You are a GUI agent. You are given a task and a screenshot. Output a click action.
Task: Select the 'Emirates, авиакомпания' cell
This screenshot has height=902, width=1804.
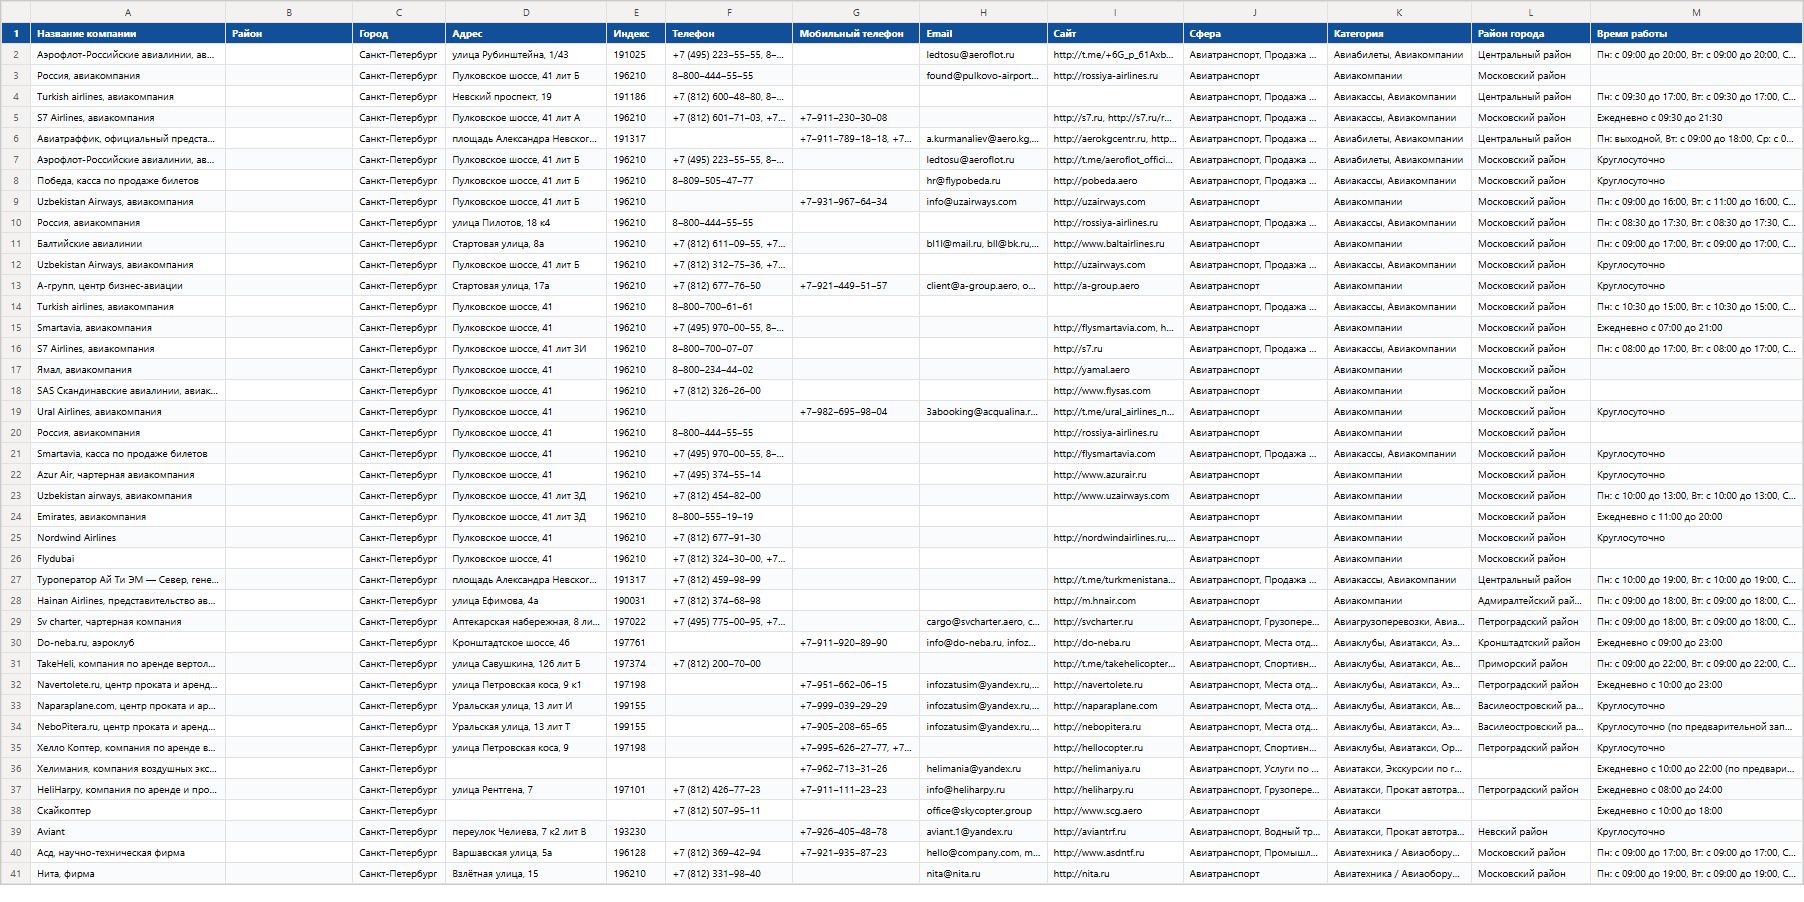click(x=128, y=516)
